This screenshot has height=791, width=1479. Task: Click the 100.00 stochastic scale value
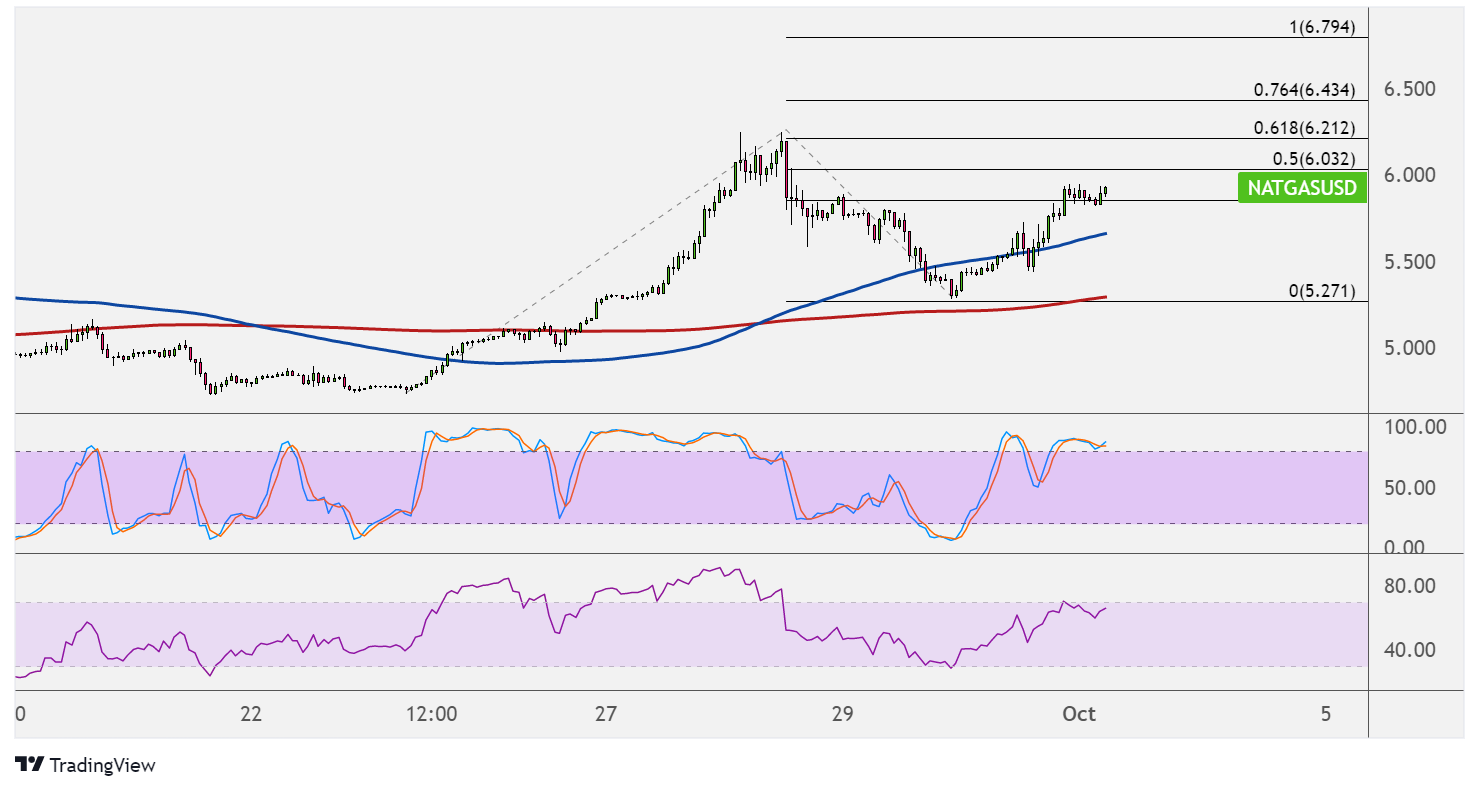[1413, 427]
